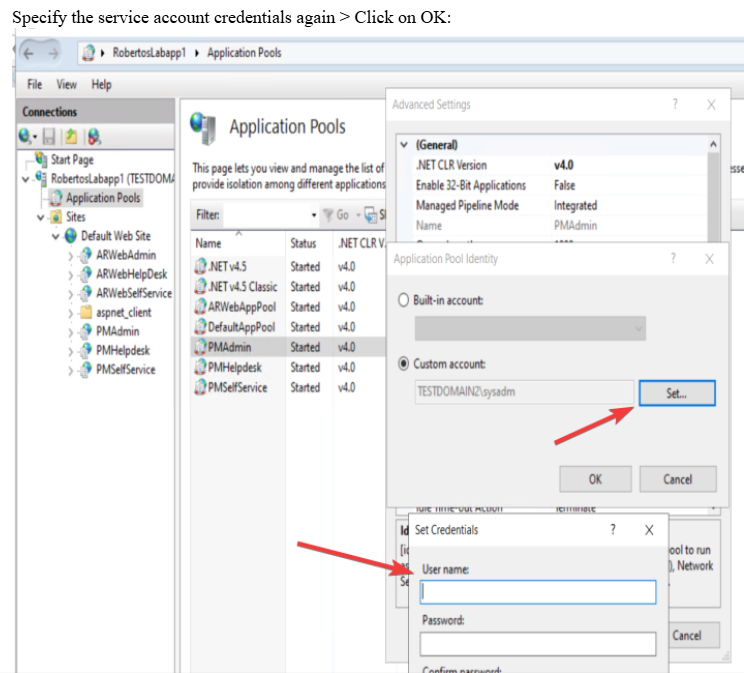Viewport: 744px width, 673px height.
Task: Focus the Password input field
Action: pyautogui.click(x=538, y=644)
